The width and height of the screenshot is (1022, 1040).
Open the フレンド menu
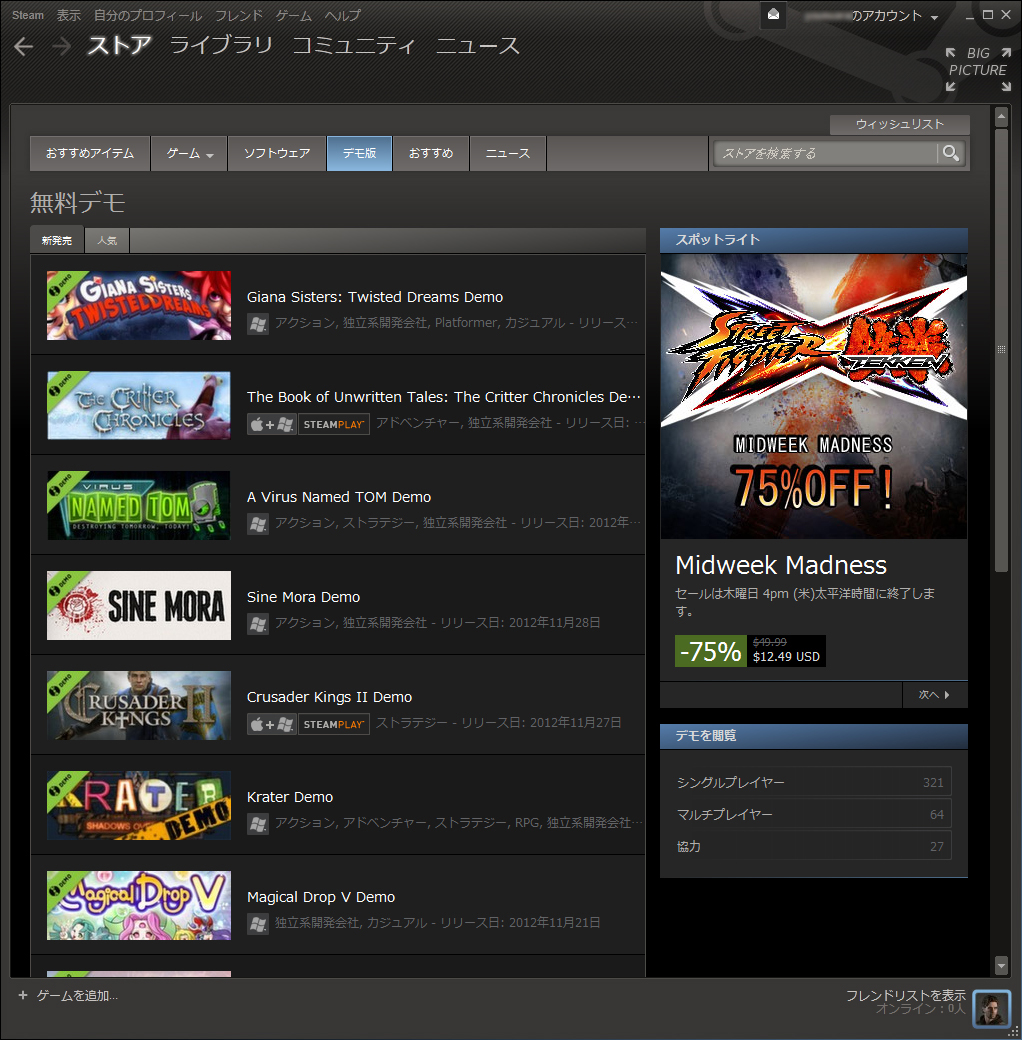[239, 15]
